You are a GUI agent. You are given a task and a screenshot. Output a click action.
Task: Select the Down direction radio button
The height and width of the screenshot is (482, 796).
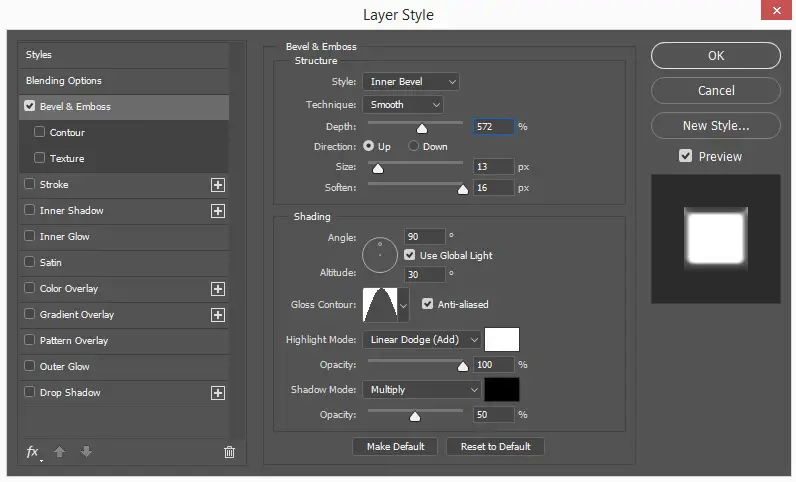pyautogui.click(x=413, y=146)
